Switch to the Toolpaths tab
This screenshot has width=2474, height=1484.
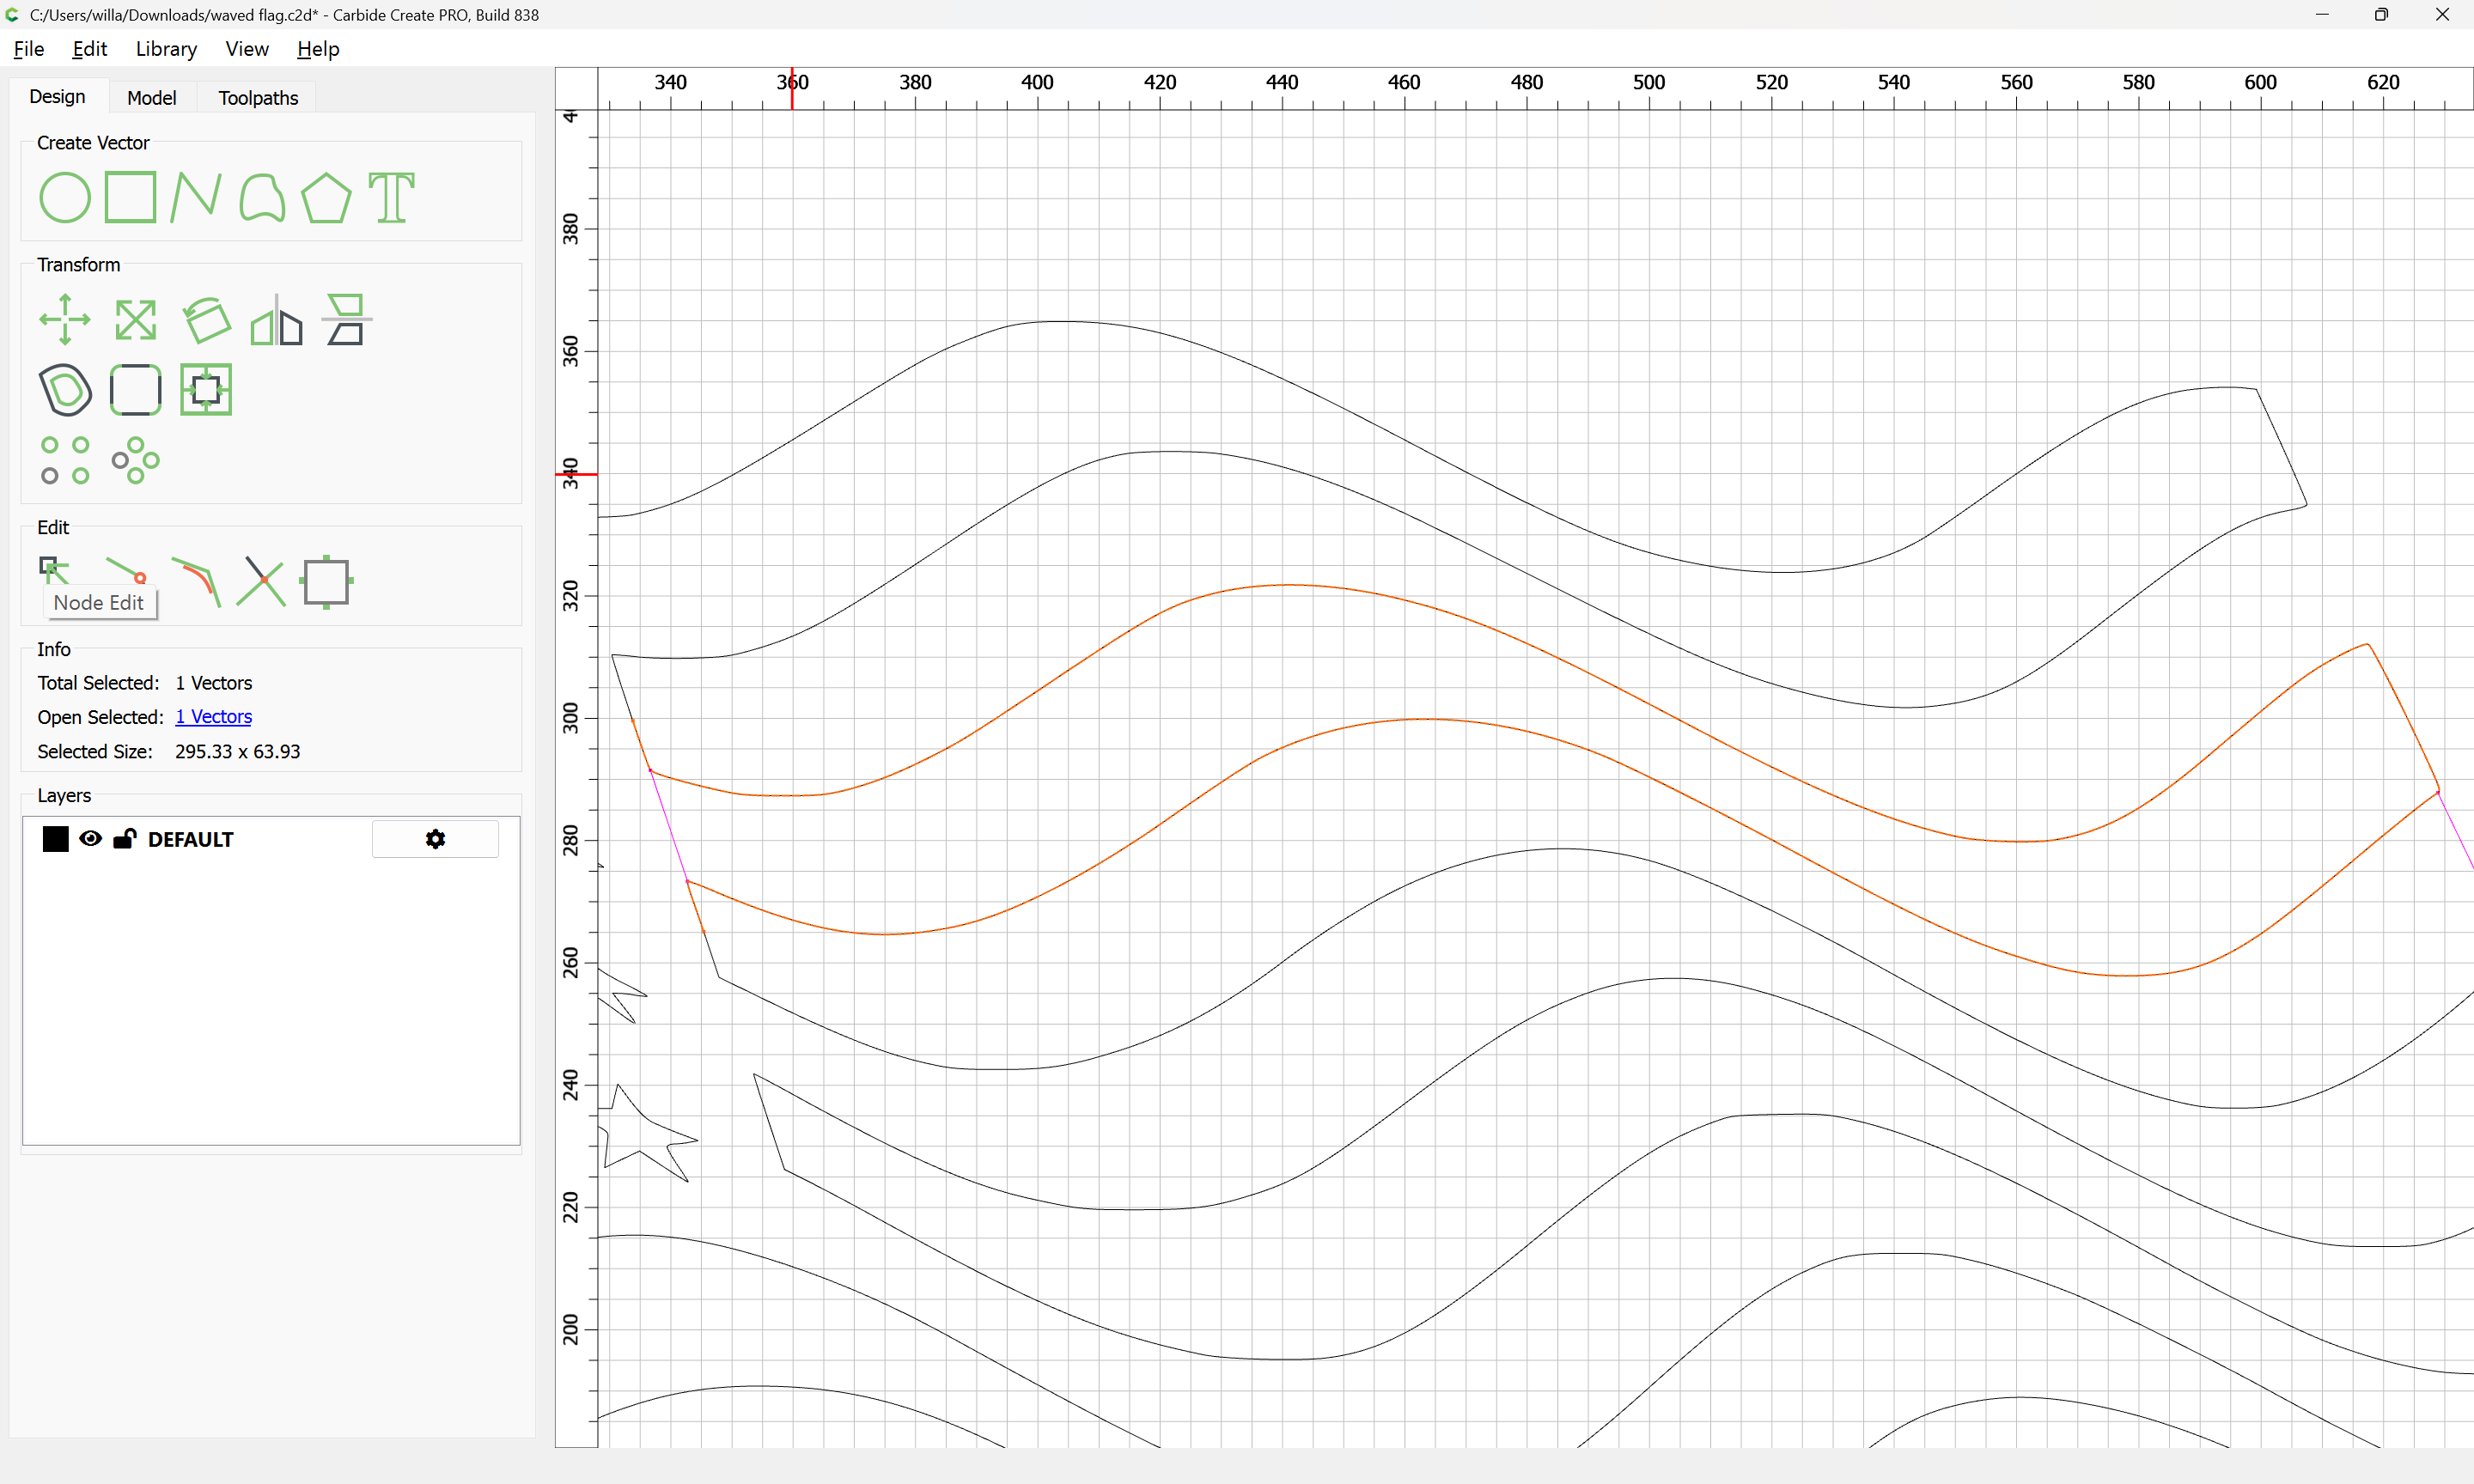point(258,98)
